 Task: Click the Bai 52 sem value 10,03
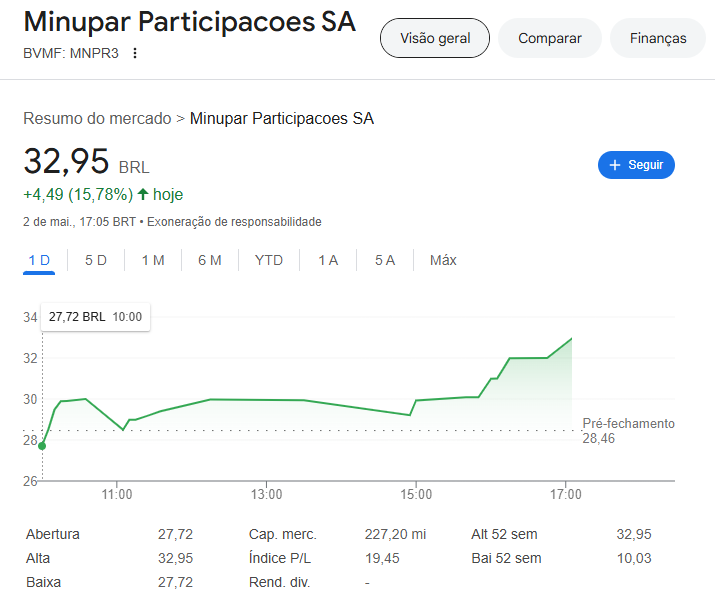click(634, 558)
